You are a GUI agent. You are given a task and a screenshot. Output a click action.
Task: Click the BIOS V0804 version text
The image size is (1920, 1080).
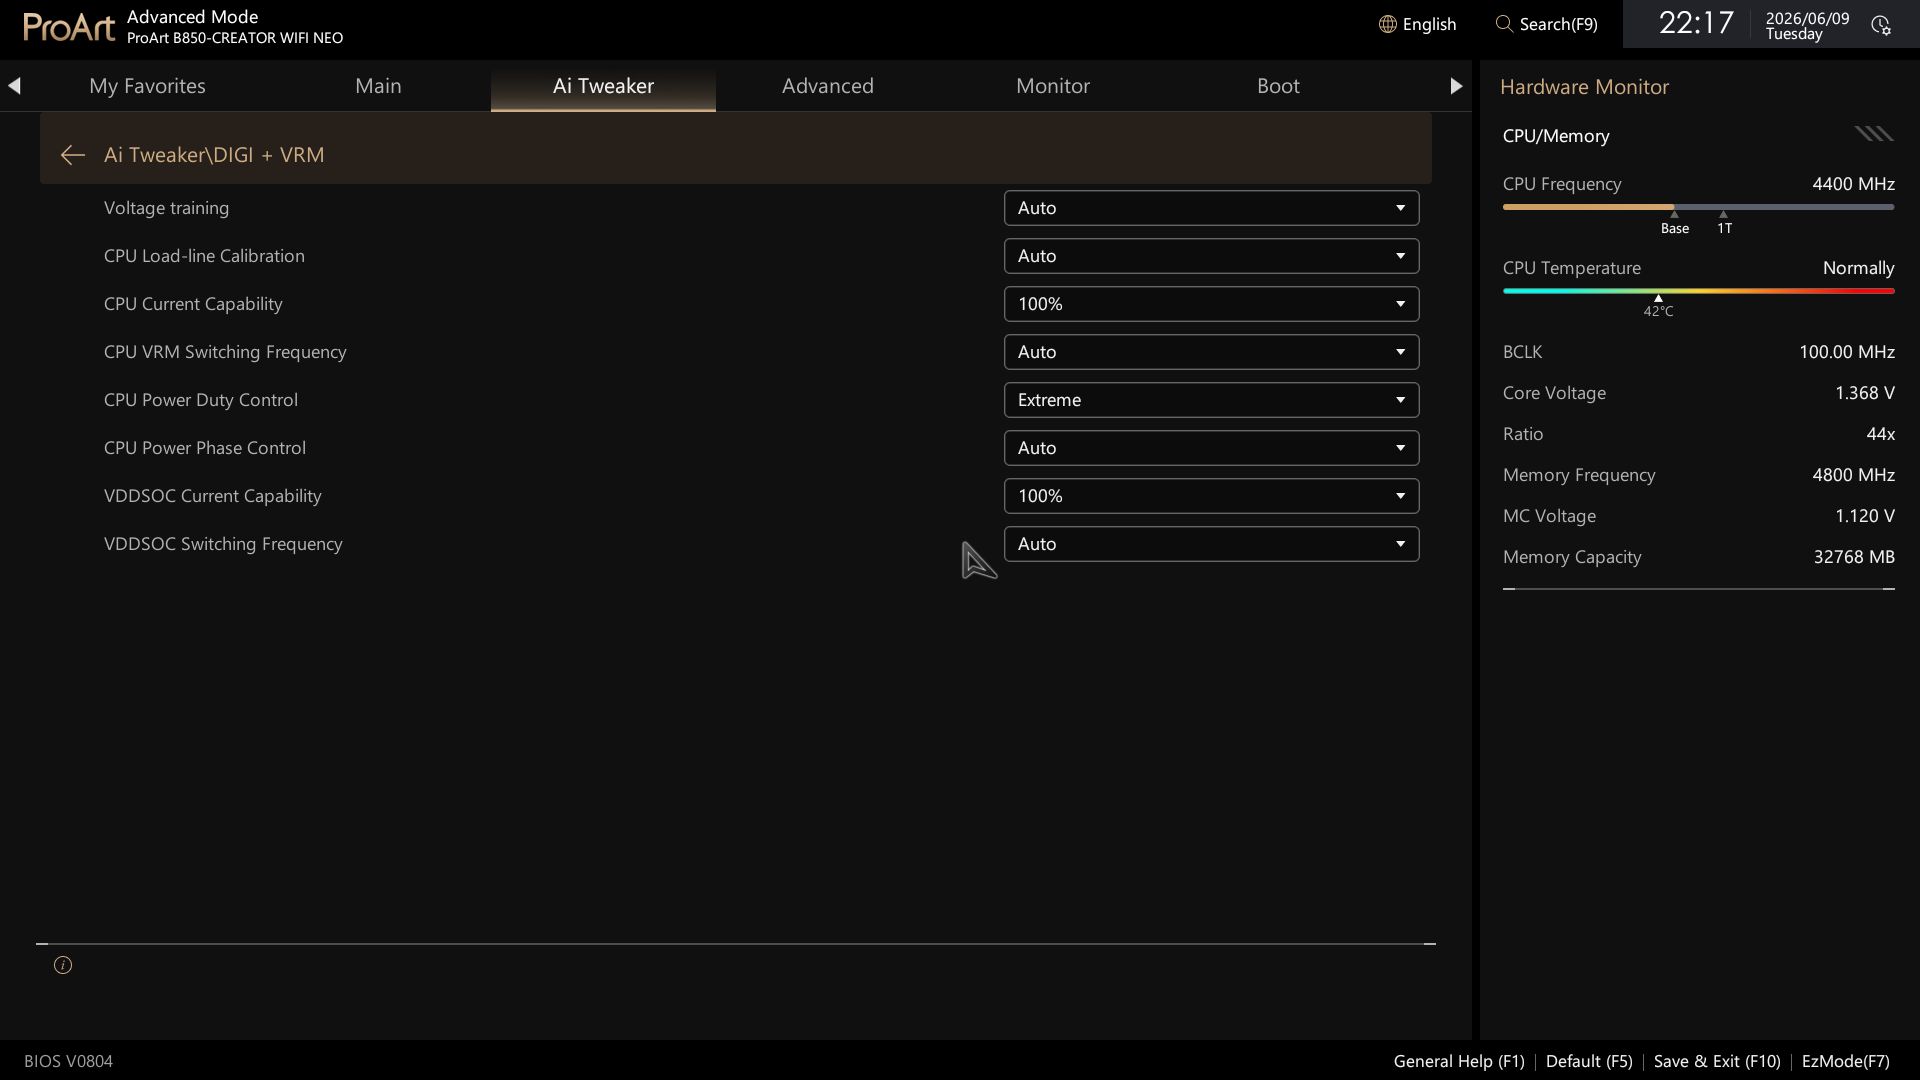tap(68, 1061)
